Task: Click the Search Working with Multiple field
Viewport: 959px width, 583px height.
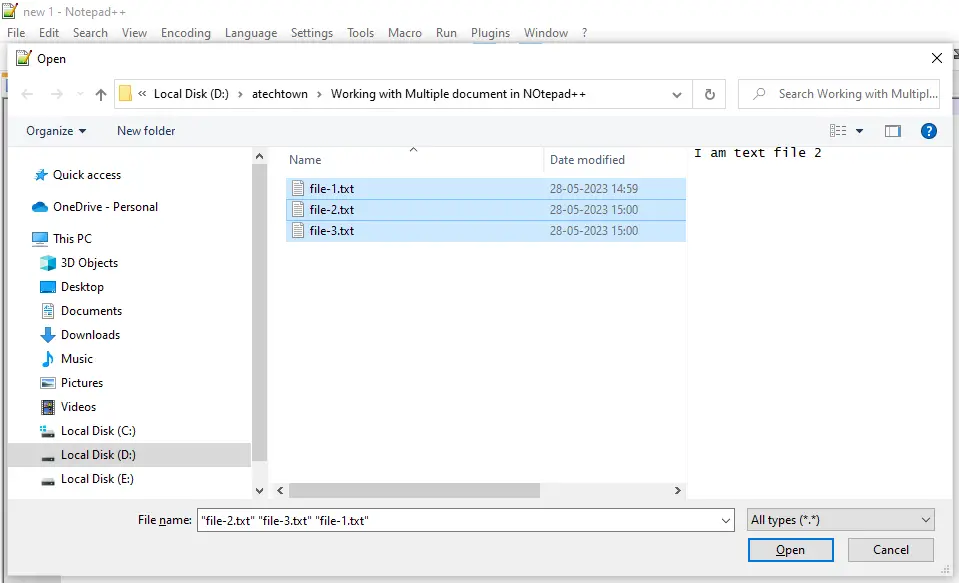Action: (x=839, y=94)
